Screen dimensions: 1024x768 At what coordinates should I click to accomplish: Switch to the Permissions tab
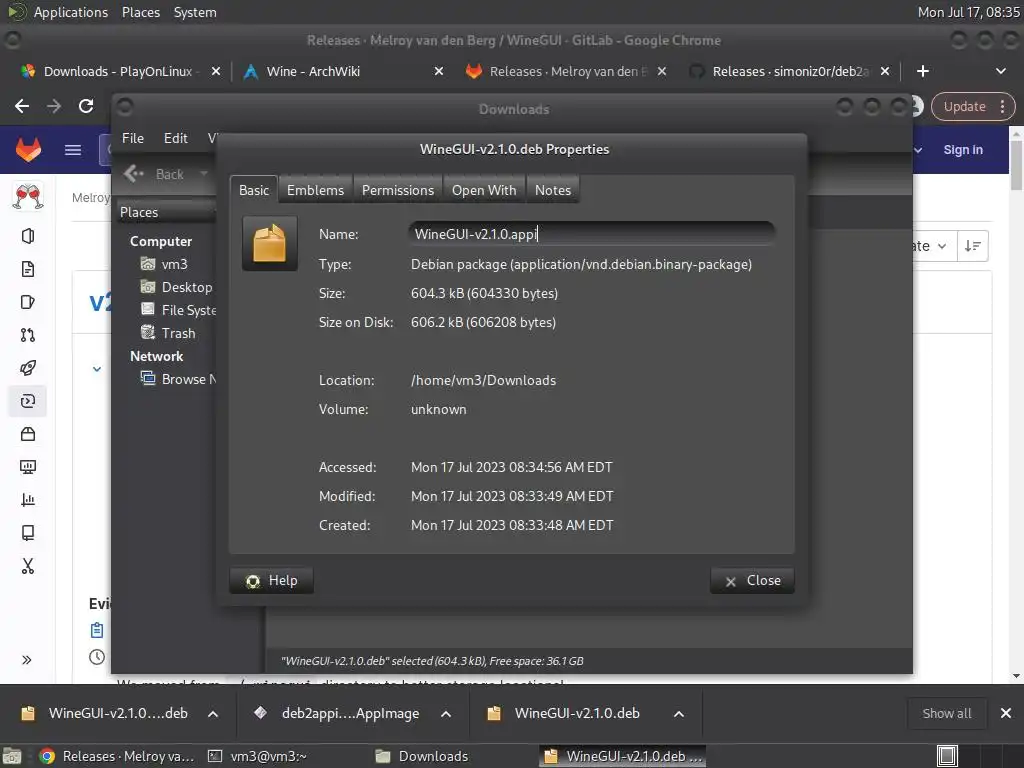398,190
